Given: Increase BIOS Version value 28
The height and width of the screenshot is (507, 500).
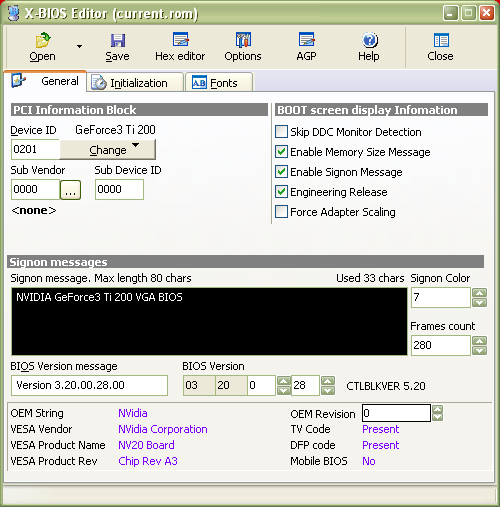Looking at the screenshot, I should coord(328,381).
